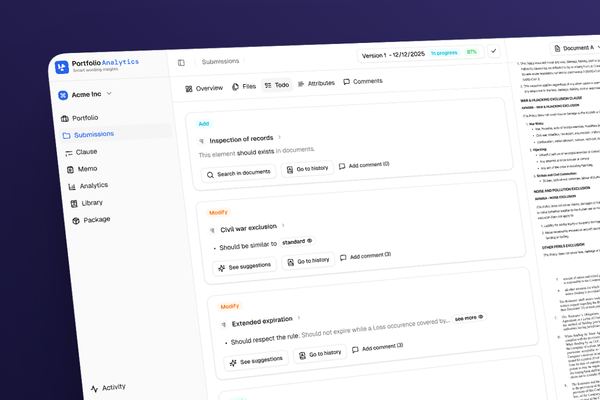Open Activity at the sidebar bottom
Viewport: 600px width, 400px height.
tap(108, 387)
